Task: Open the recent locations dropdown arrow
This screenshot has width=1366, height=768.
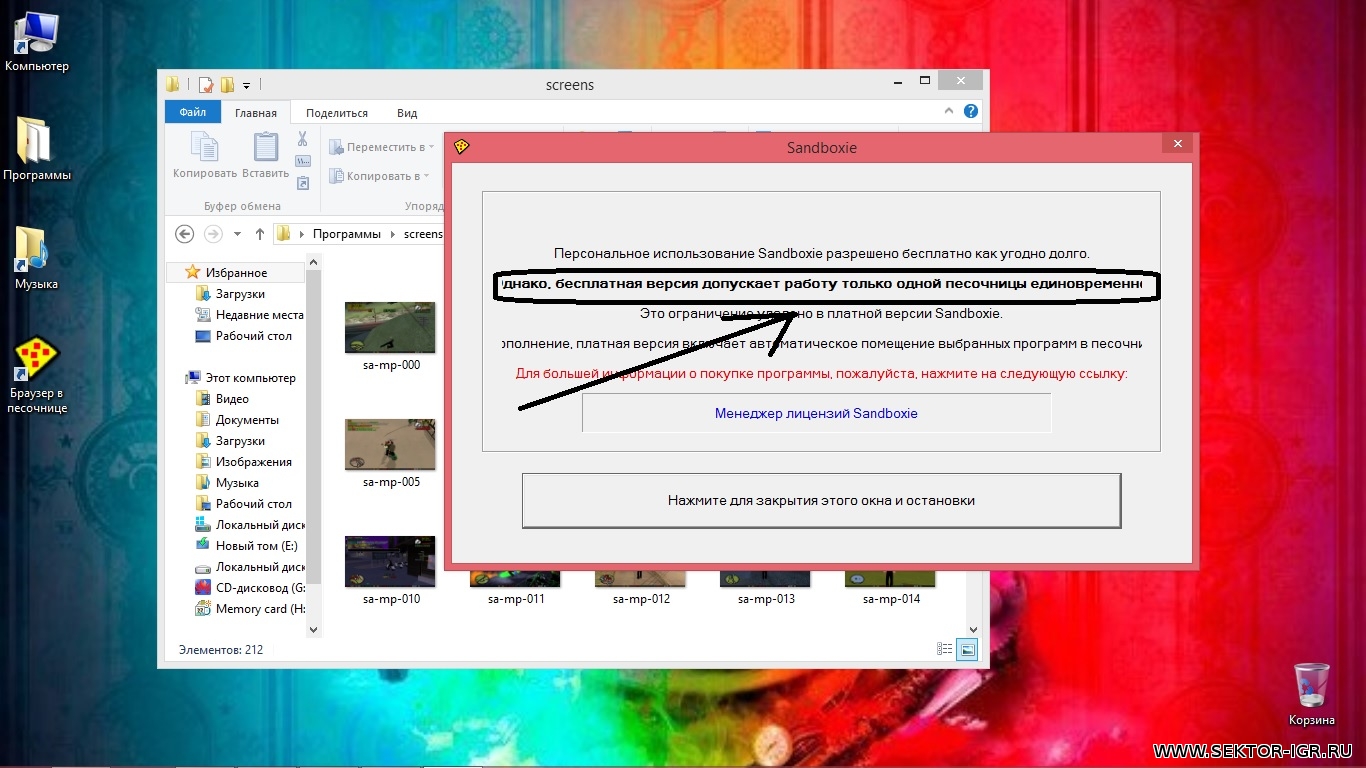Action: (x=237, y=234)
